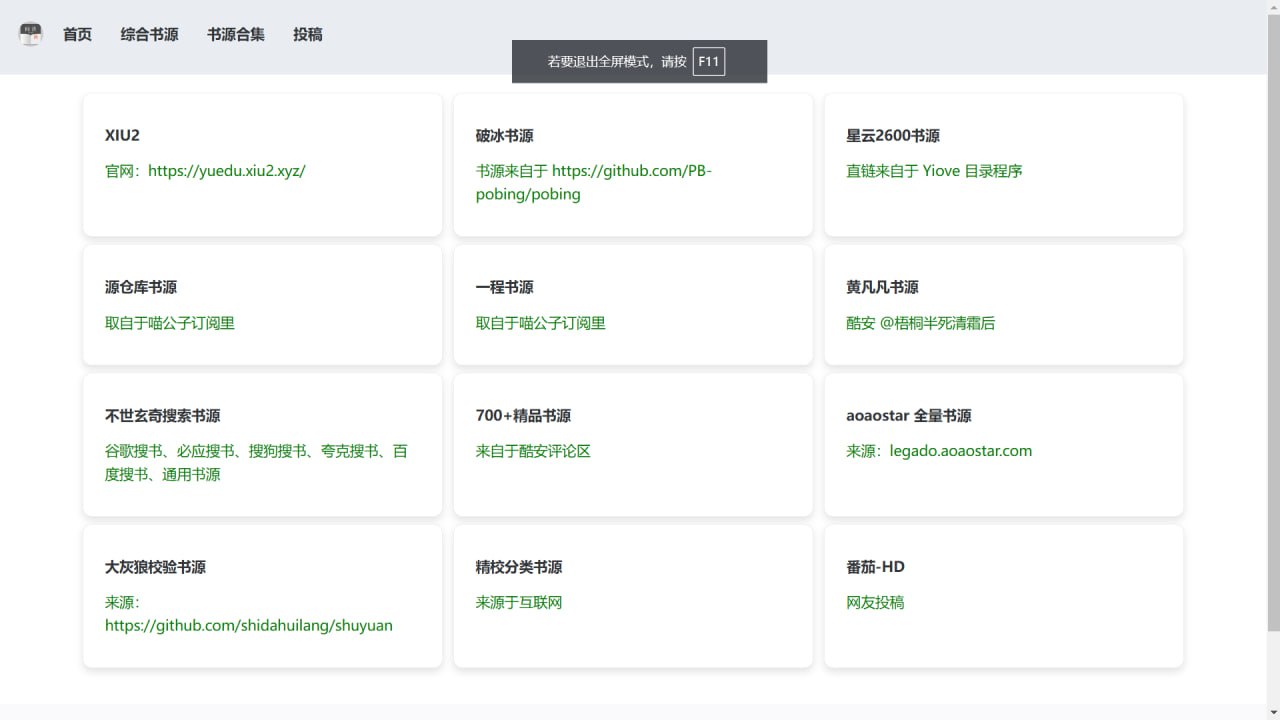Image resolution: width=1280 pixels, height=720 pixels.
Task: Go to 综合书源 in navigation
Action: pyautogui.click(x=149, y=34)
